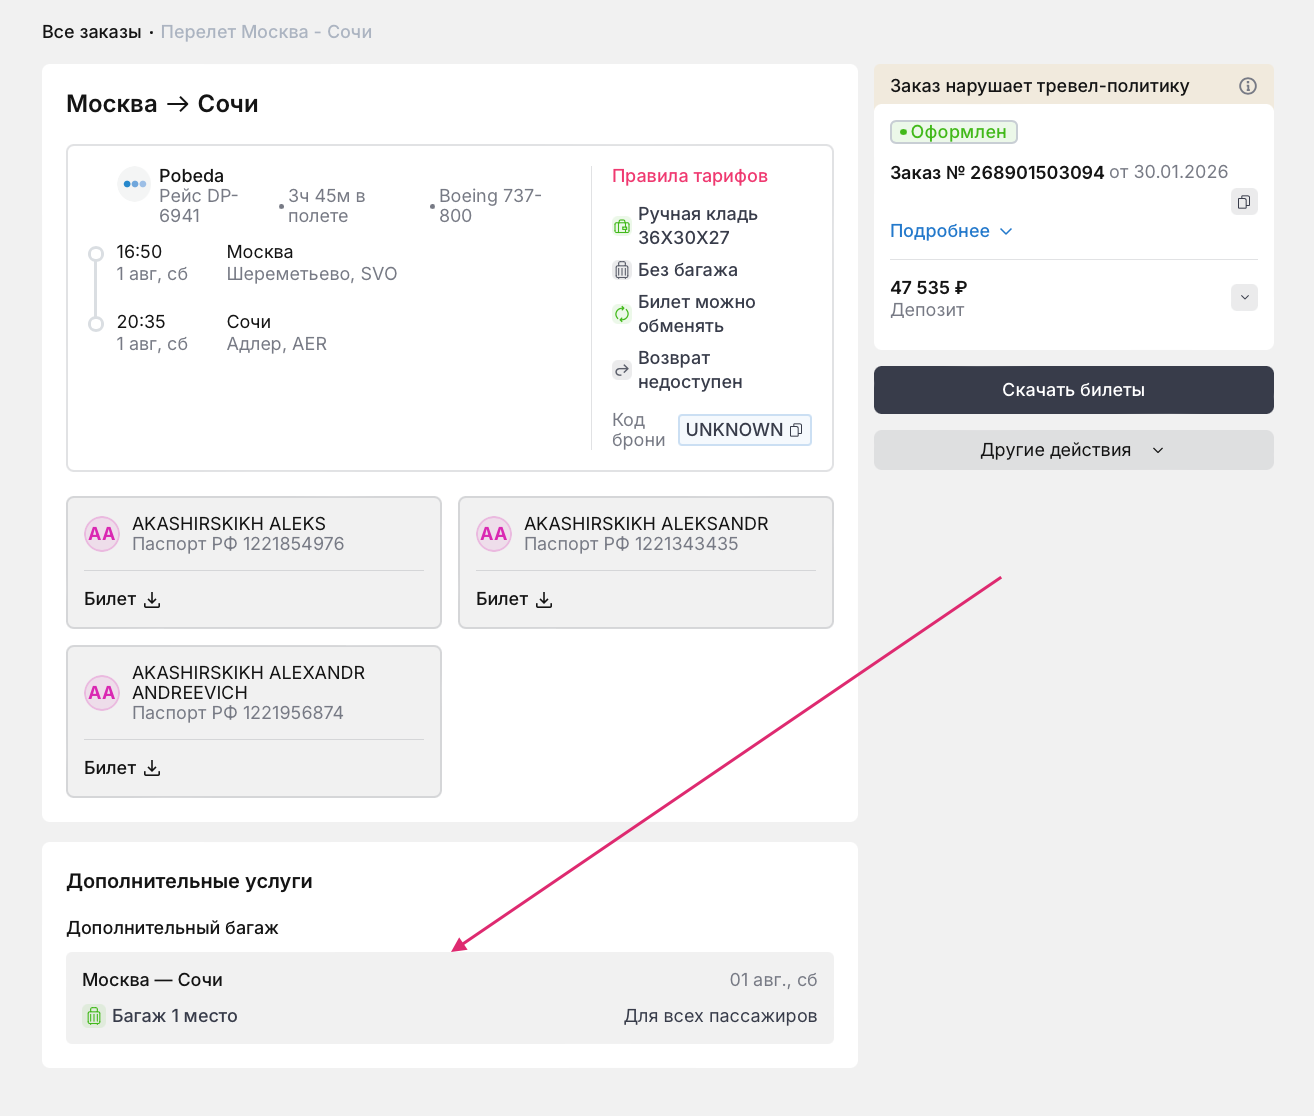The image size is (1314, 1116).
Task: Click the refund unavailable icon
Action: click(621, 370)
